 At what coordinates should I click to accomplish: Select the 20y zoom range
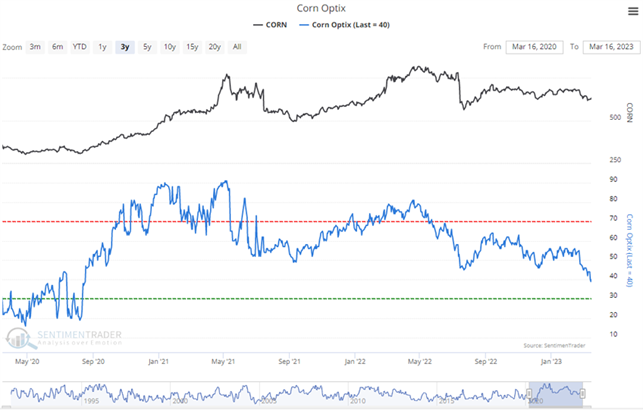coord(215,47)
